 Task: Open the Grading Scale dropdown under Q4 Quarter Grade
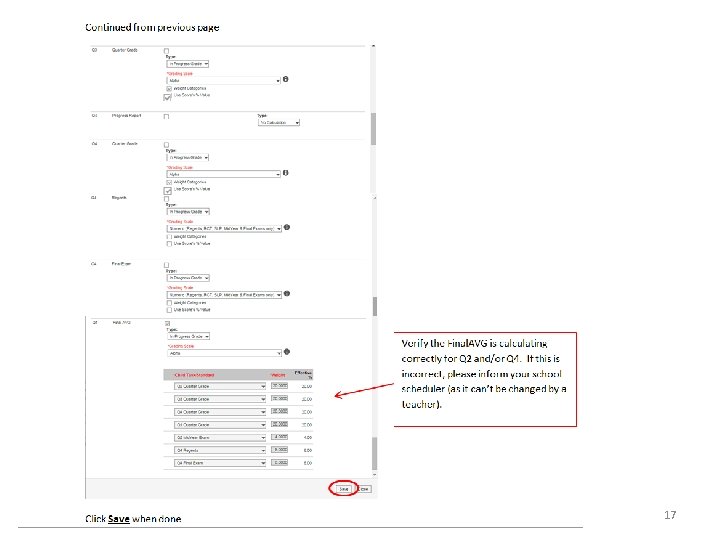click(x=224, y=174)
